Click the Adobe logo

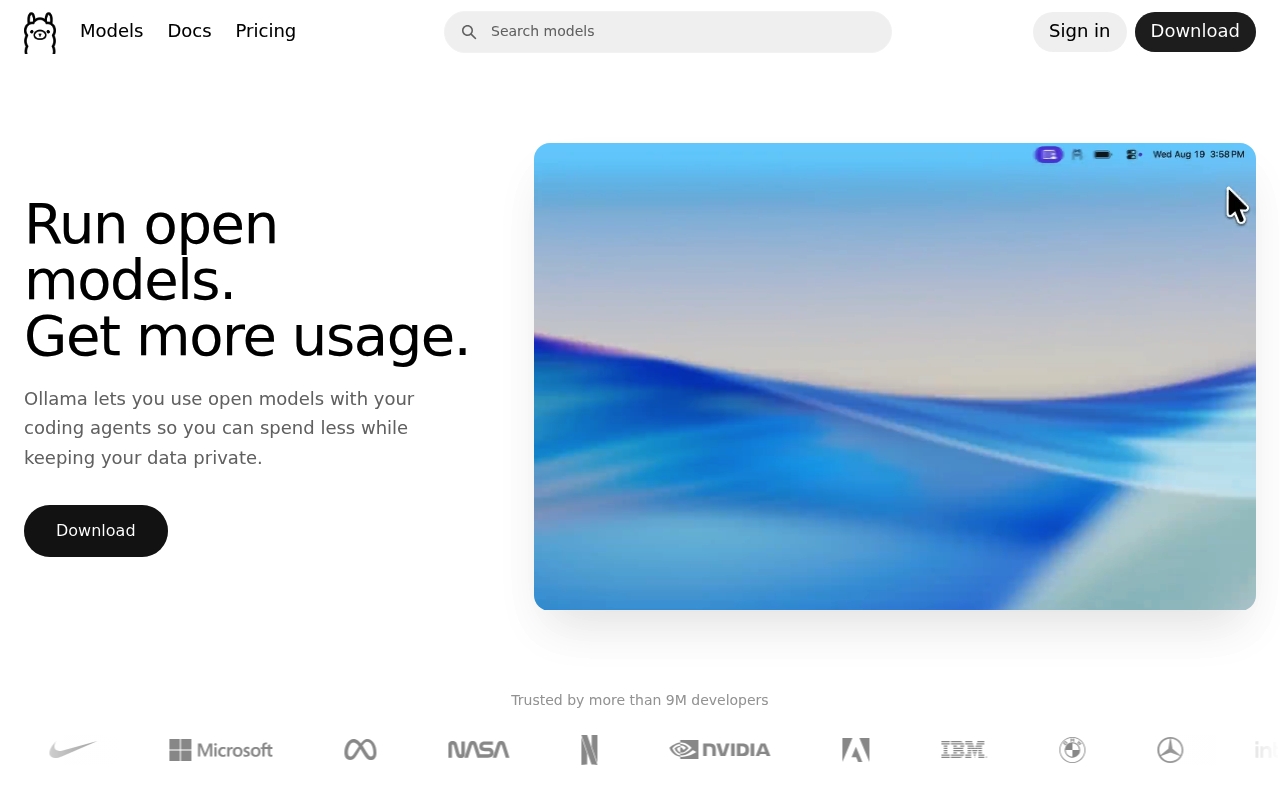click(856, 750)
